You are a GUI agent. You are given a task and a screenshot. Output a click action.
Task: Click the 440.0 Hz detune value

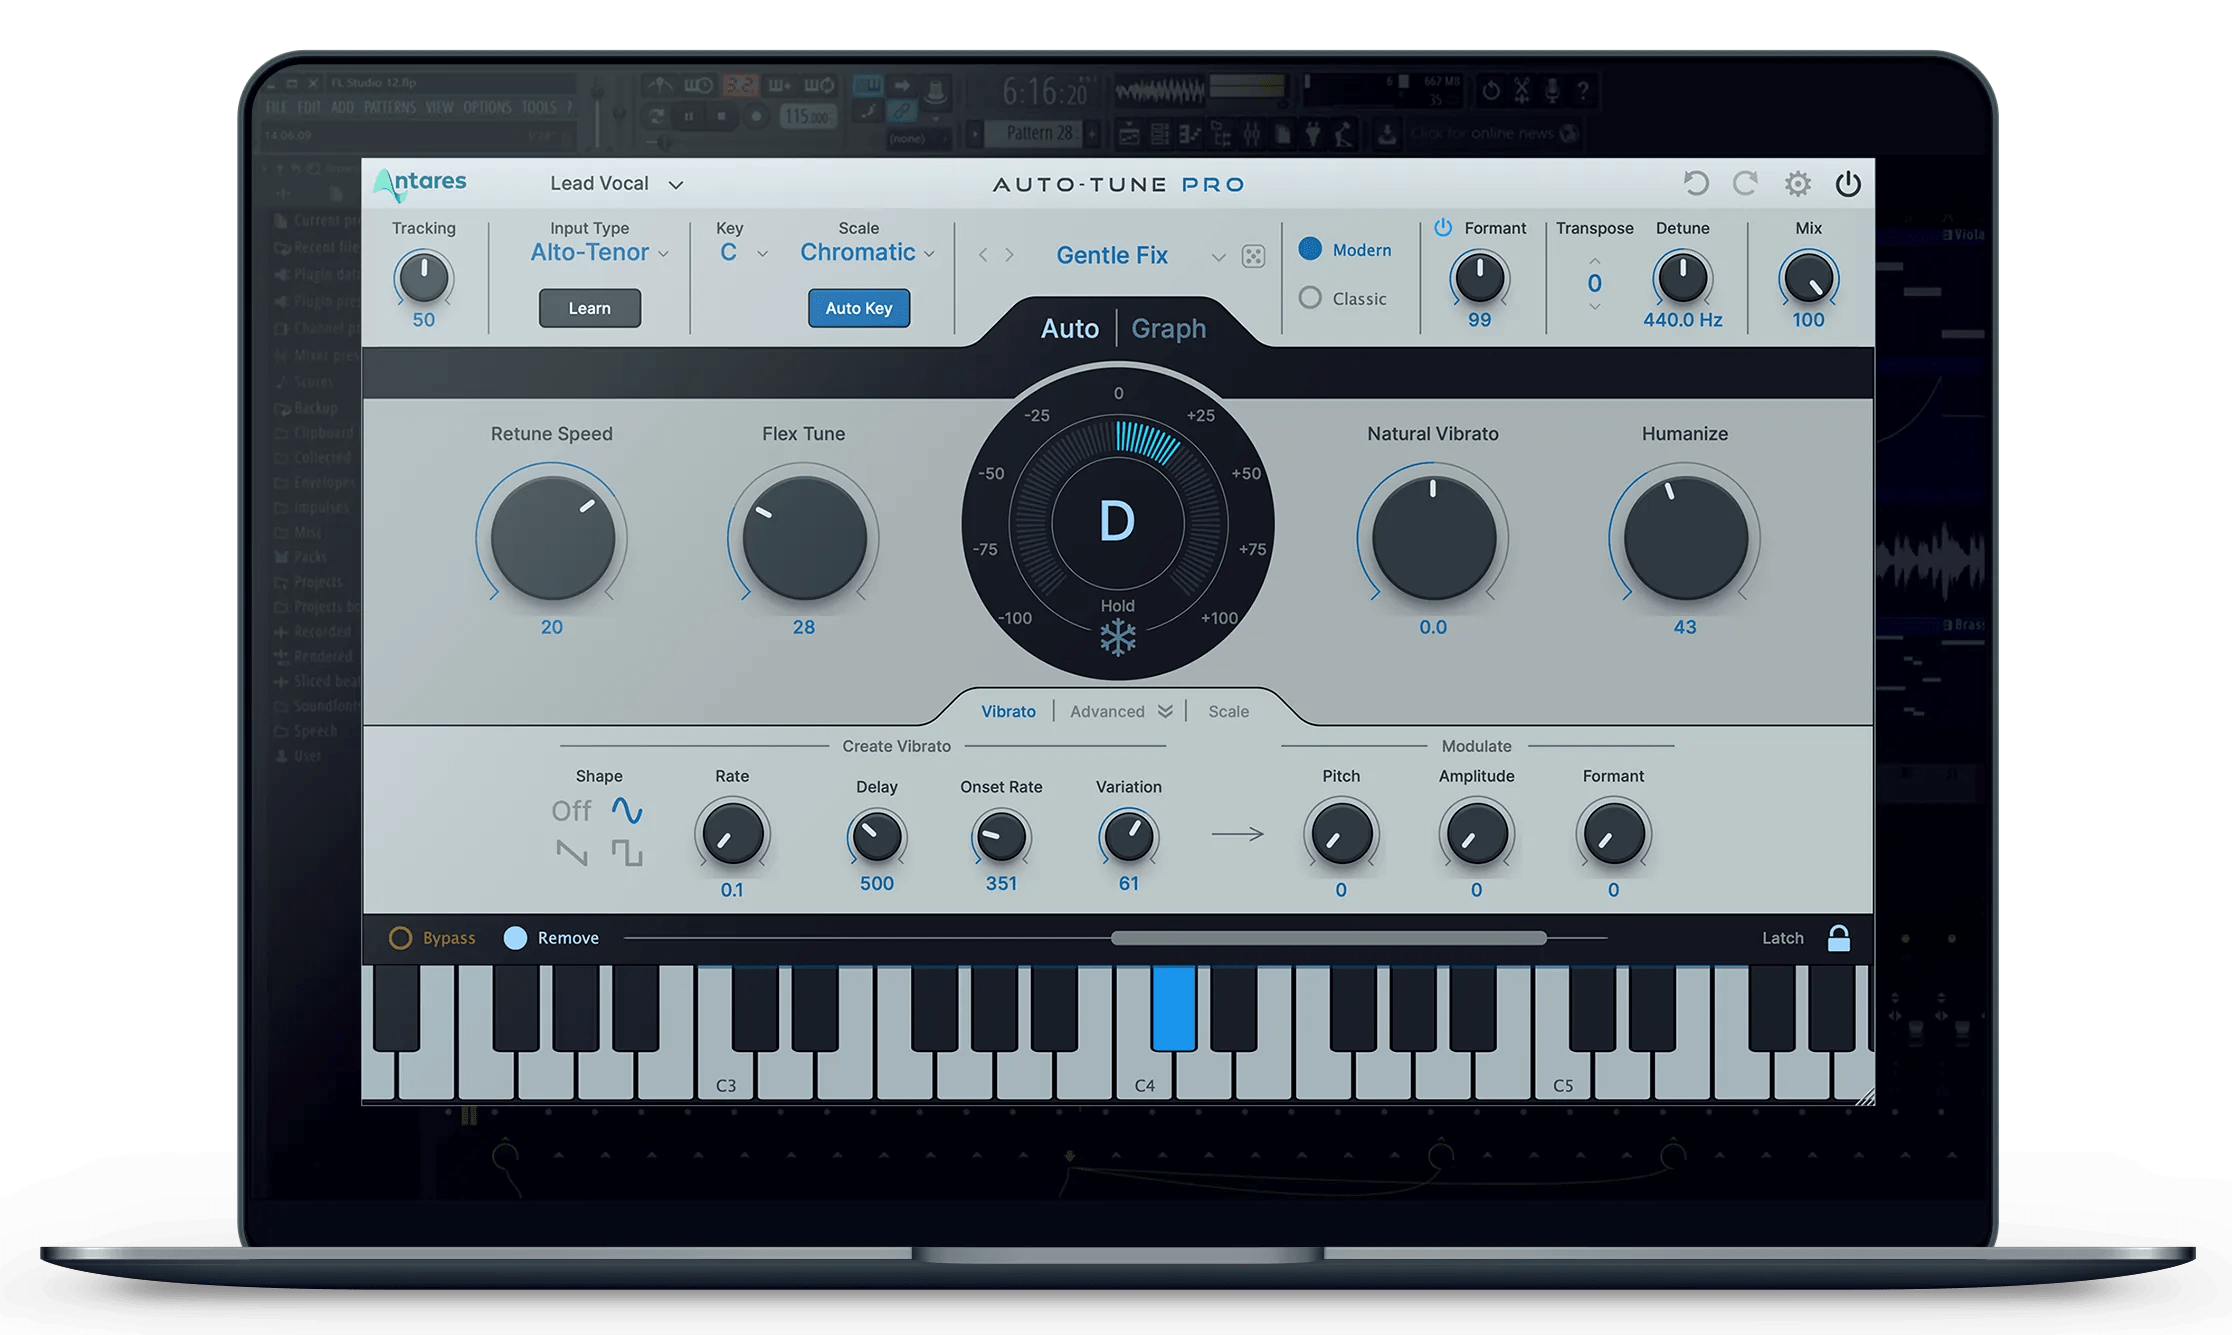click(x=1682, y=320)
